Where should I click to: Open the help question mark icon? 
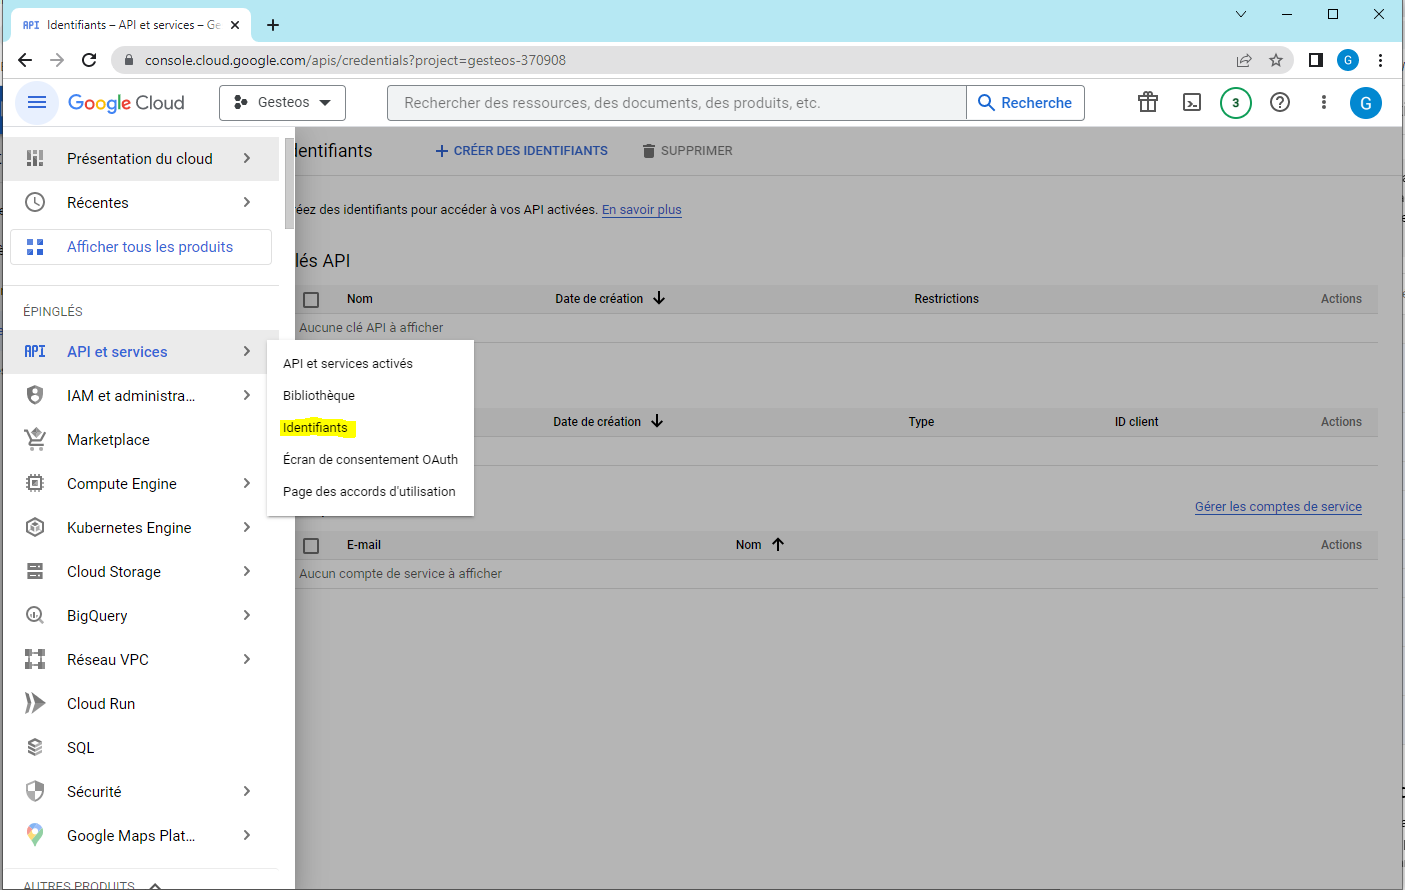point(1280,103)
